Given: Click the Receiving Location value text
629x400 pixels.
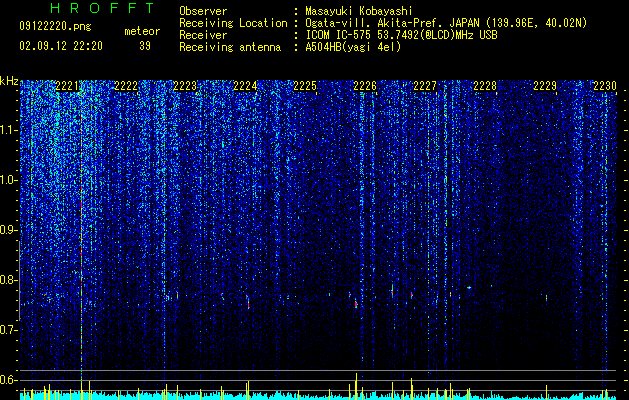Looking at the screenshot, I should click(446, 23).
